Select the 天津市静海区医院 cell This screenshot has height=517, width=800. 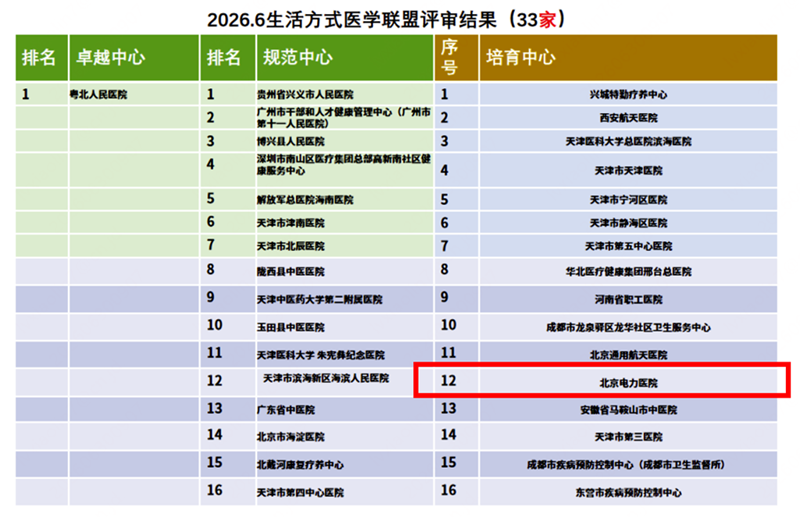click(x=628, y=223)
